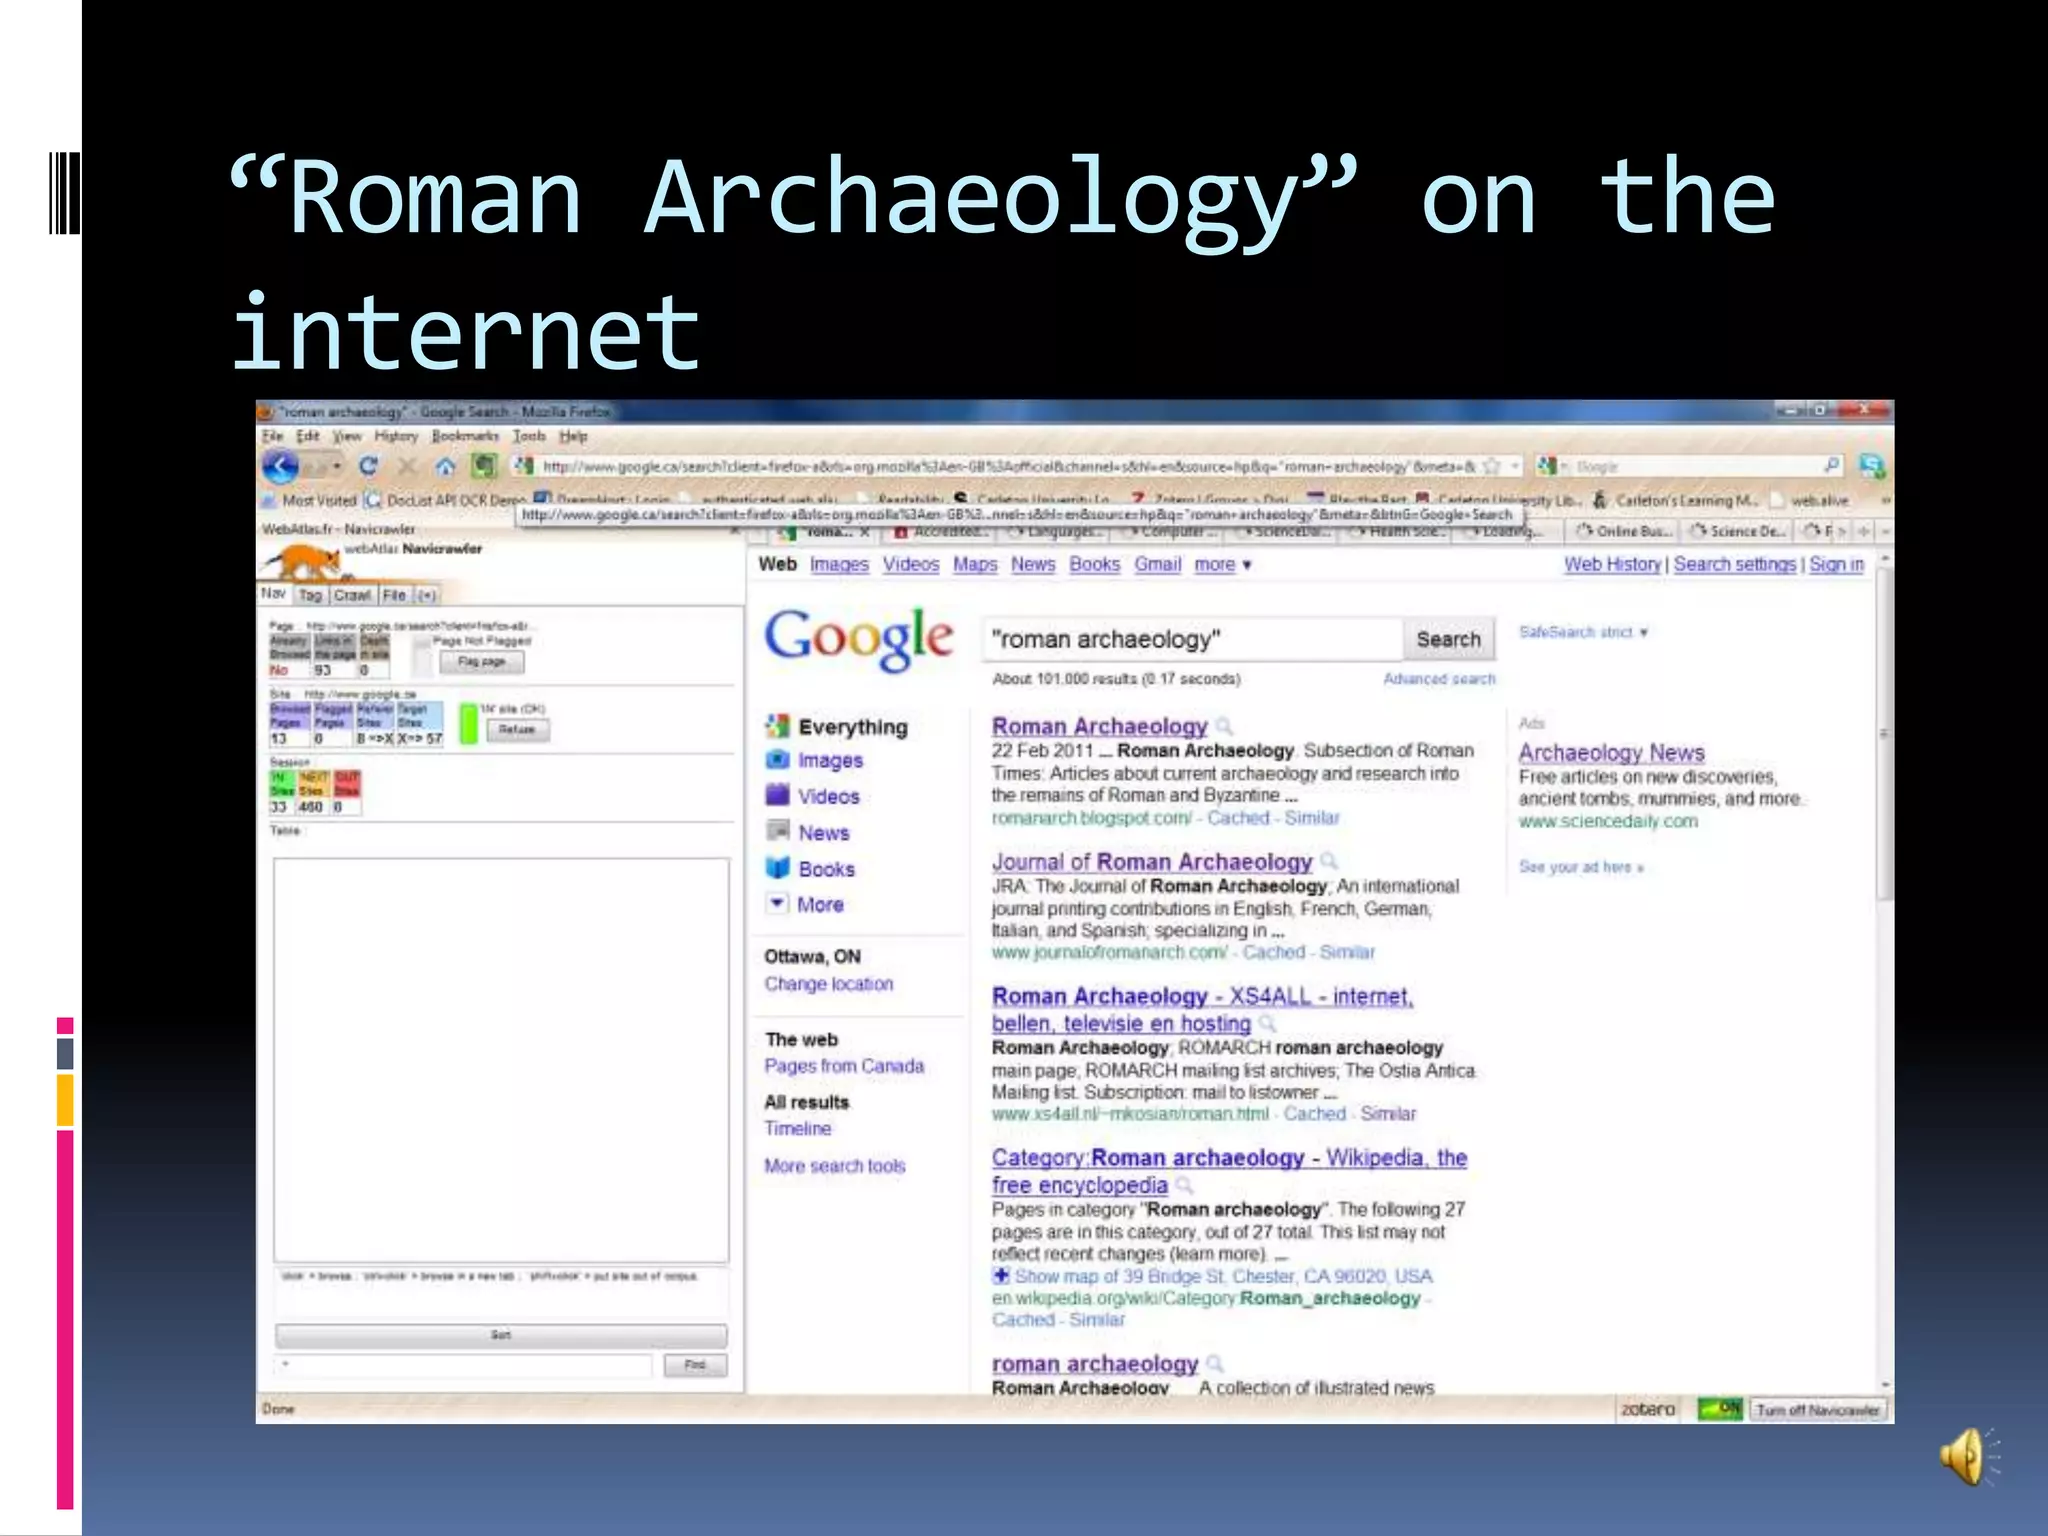Click the green site status indicator bar
Screen dimensions: 2048x1536
click(468, 724)
